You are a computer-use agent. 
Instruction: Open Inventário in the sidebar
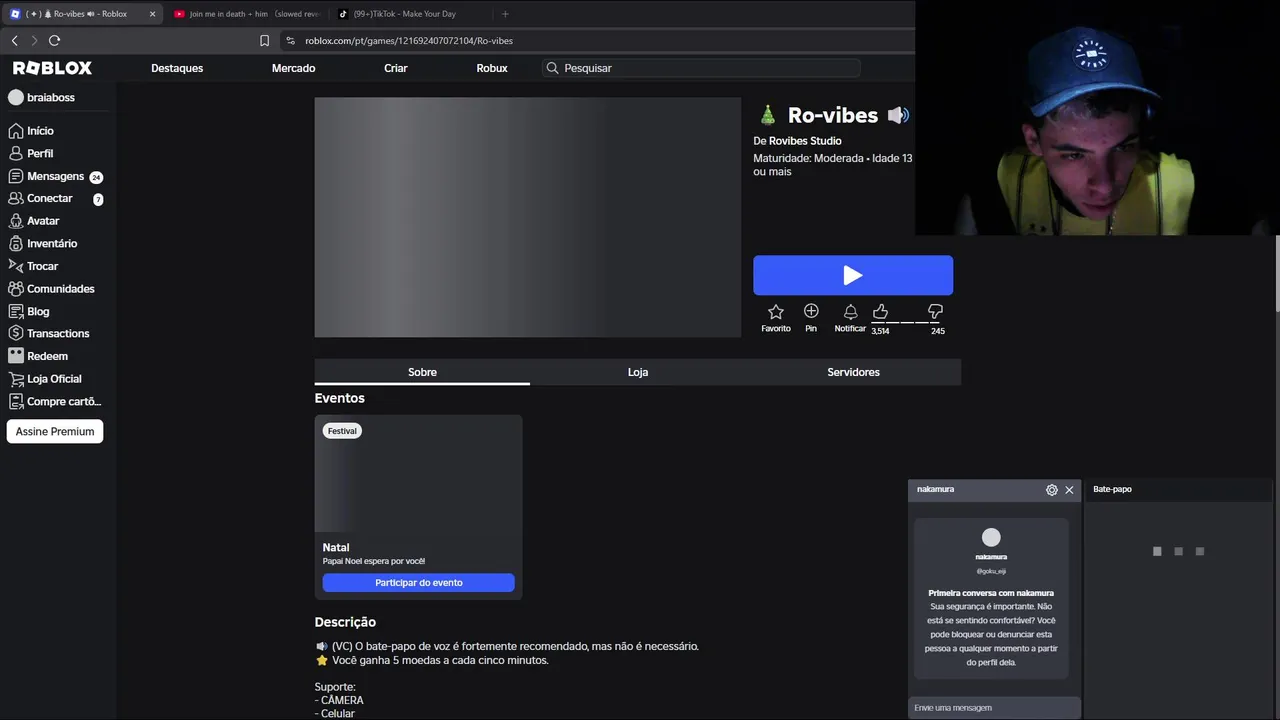[52, 244]
